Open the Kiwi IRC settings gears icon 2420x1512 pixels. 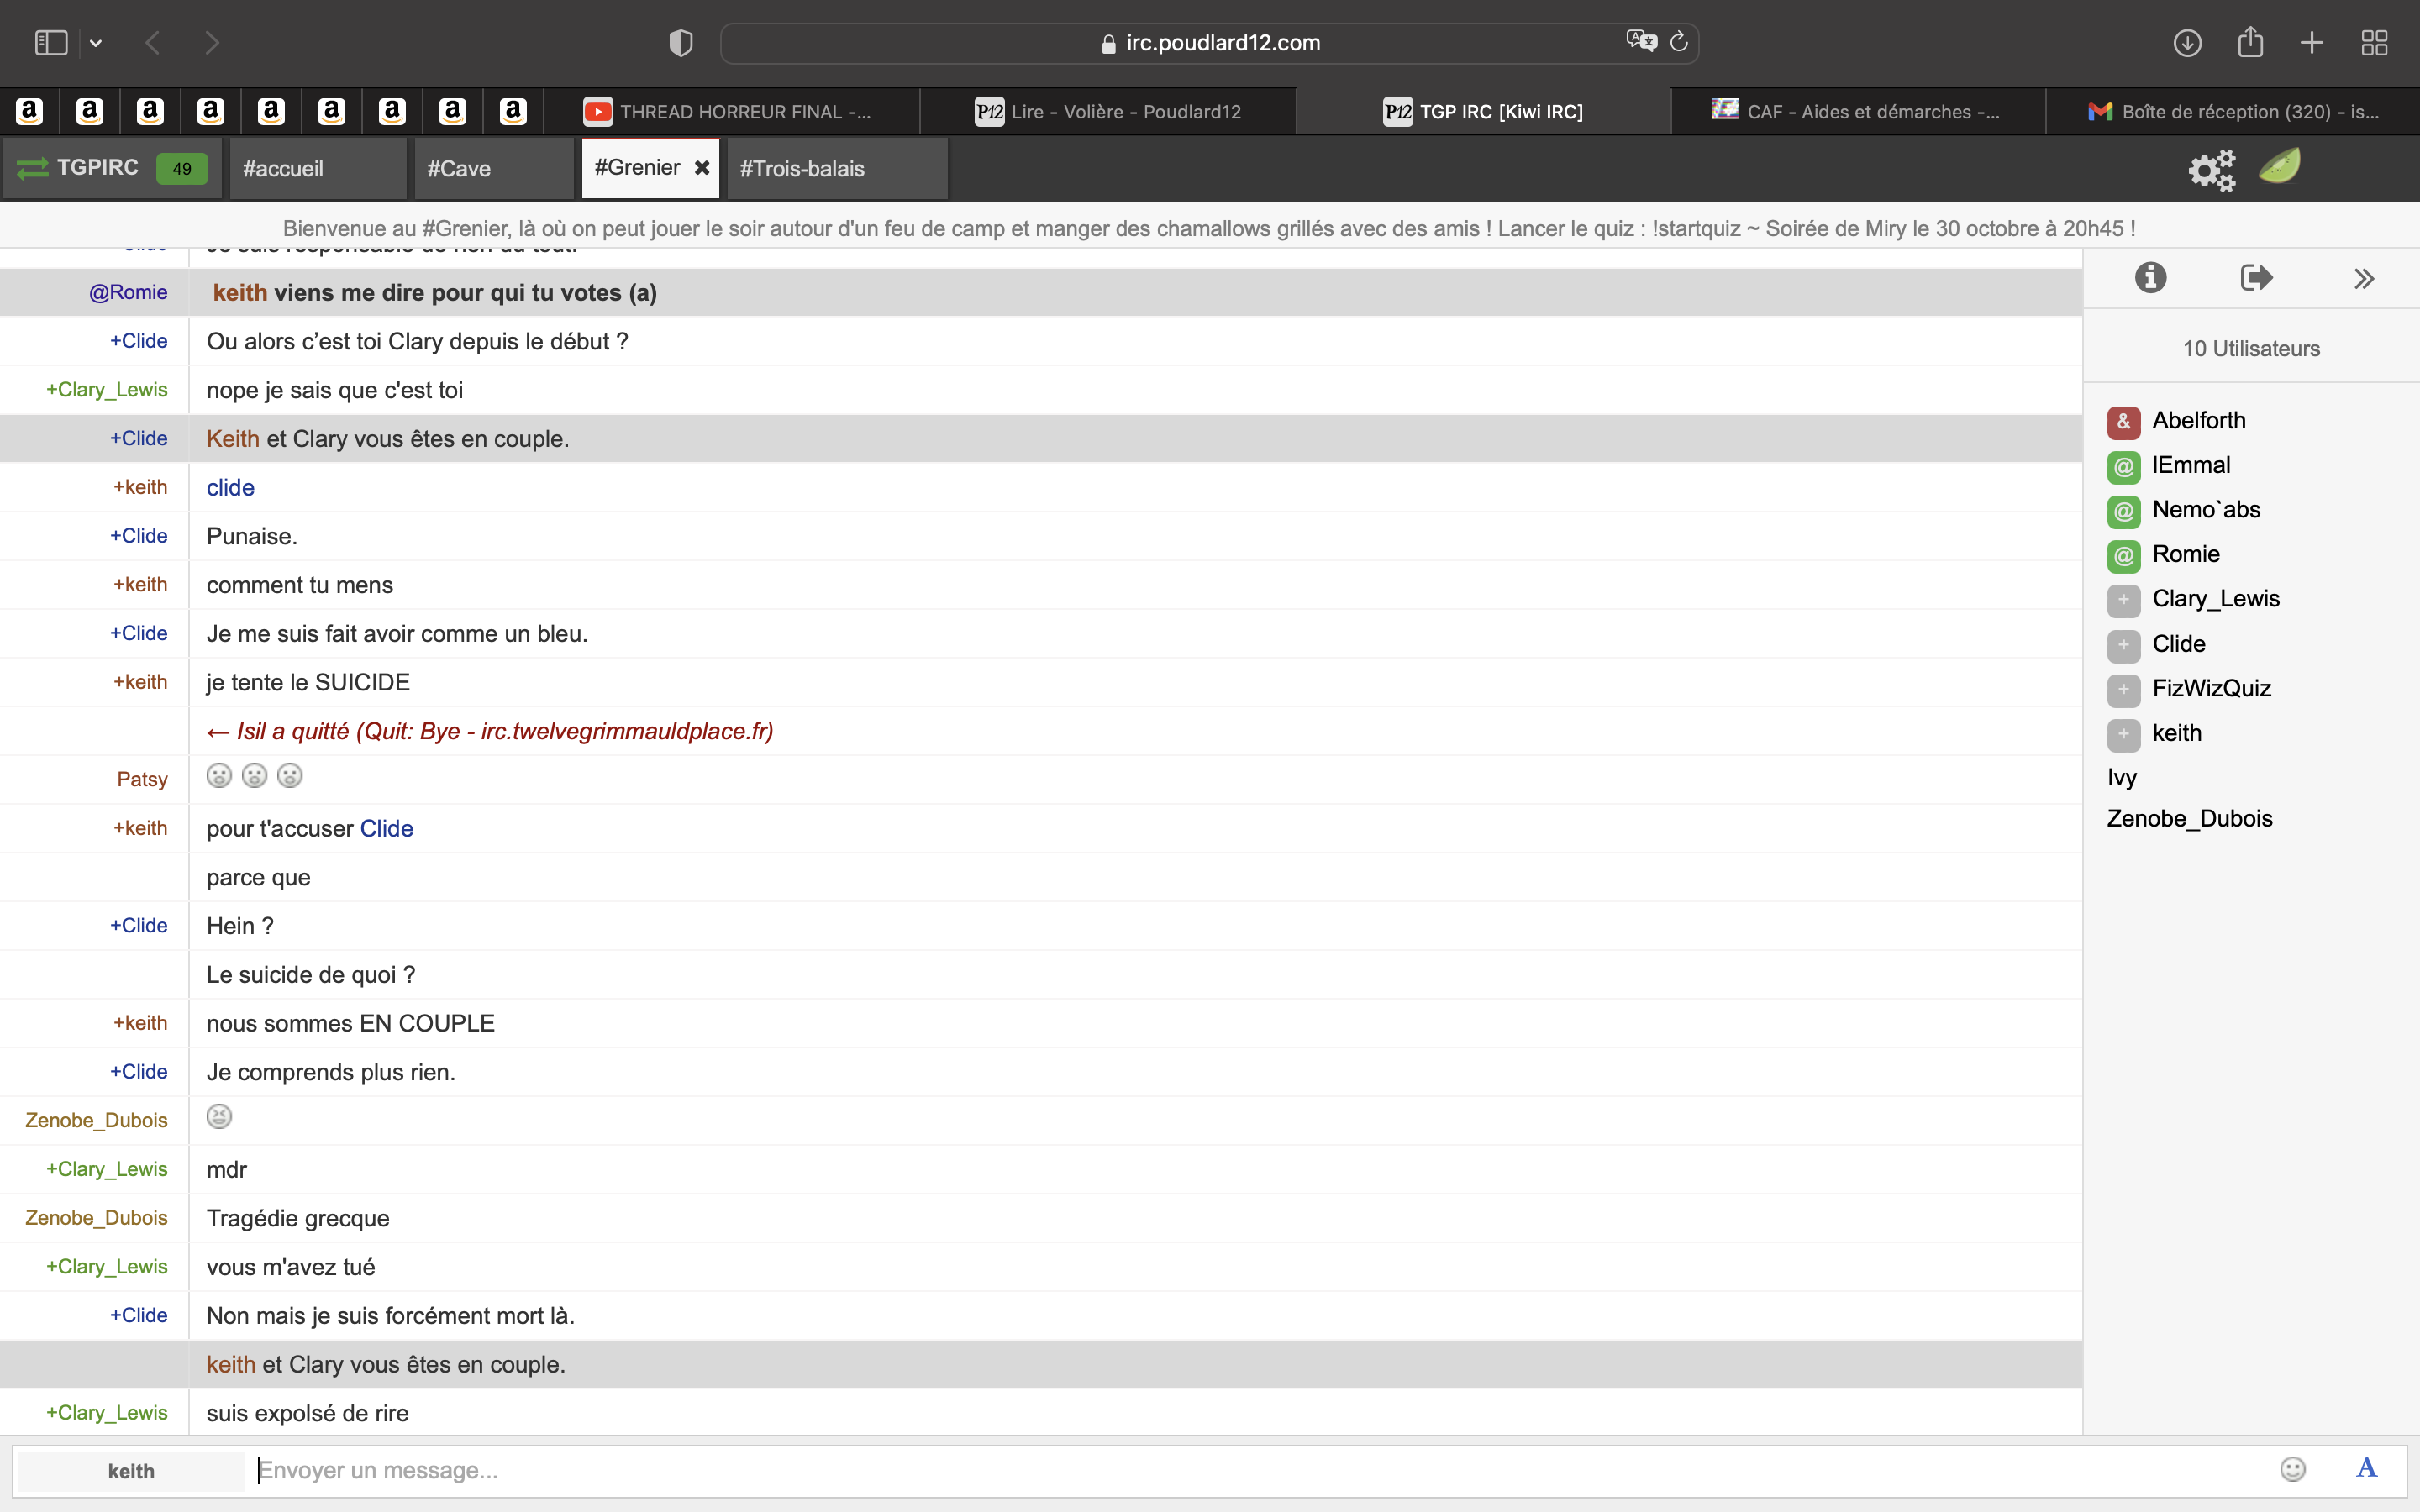pyautogui.click(x=2211, y=169)
